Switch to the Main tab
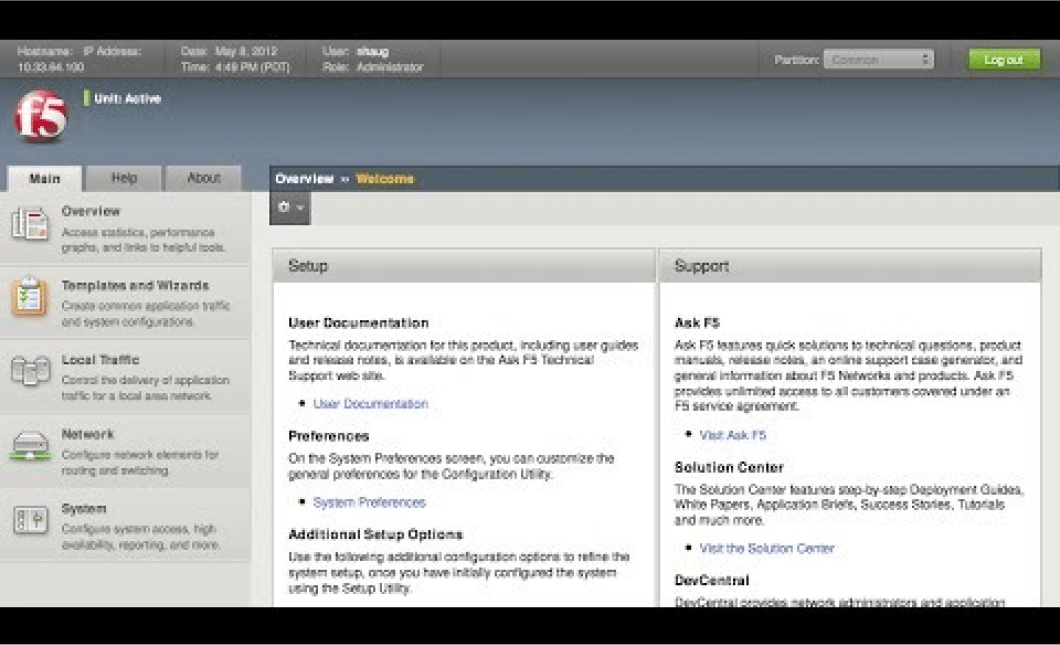 (45, 178)
